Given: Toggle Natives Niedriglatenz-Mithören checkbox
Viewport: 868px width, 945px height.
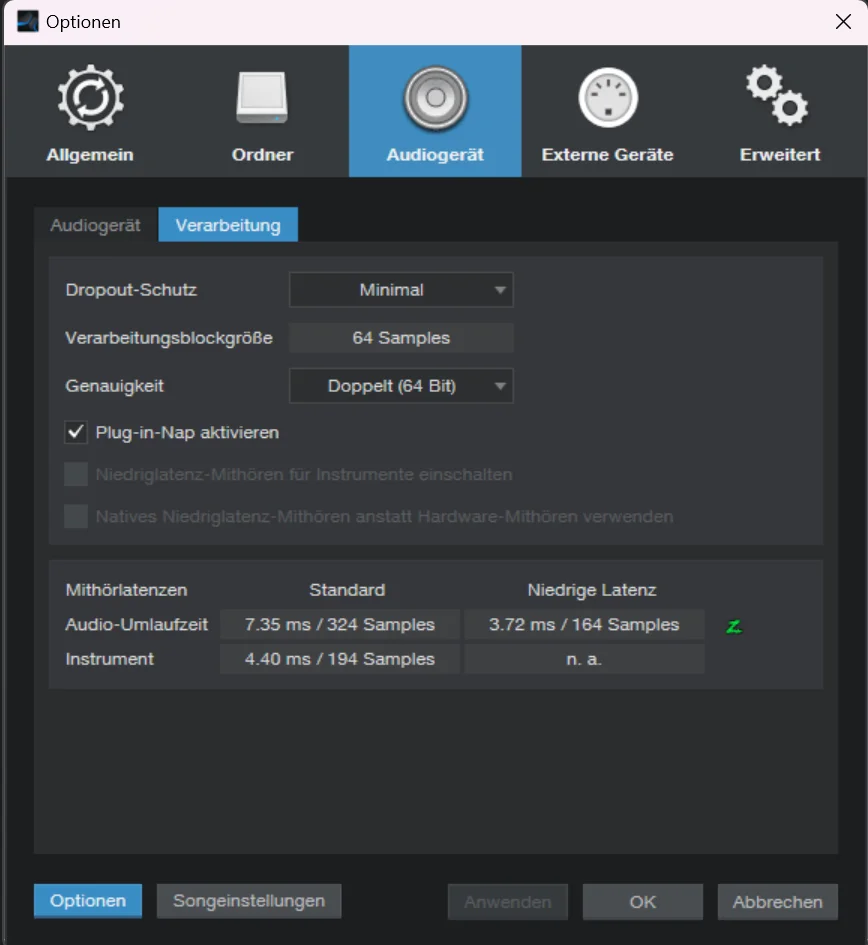Looking at the screenshot, I should (x=76, y=516).
